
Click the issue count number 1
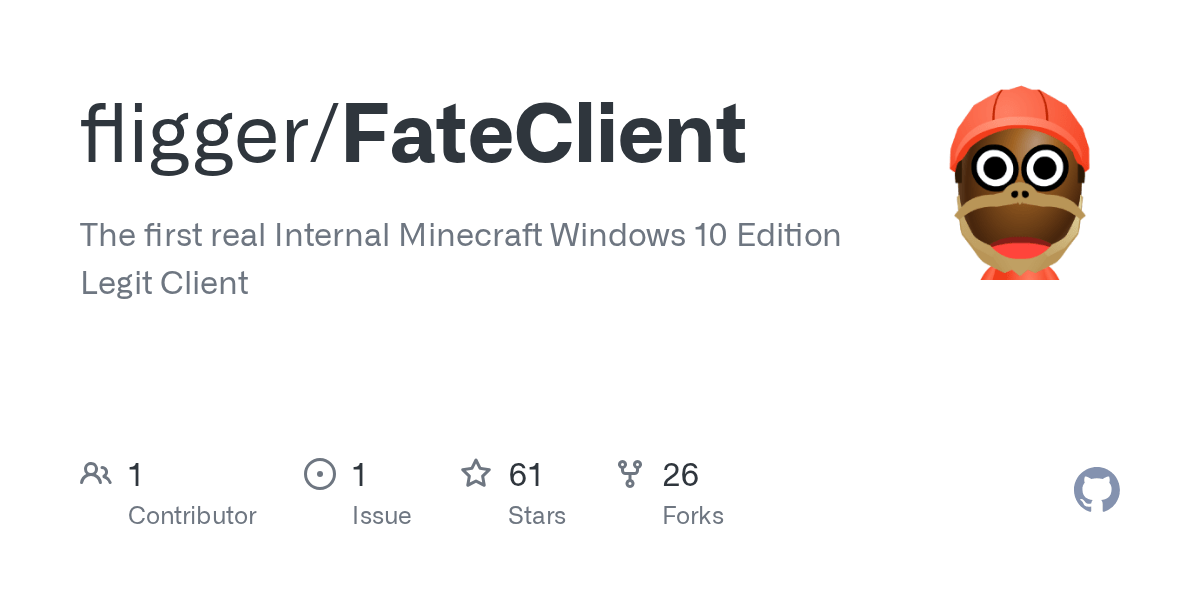click(359, 475)
